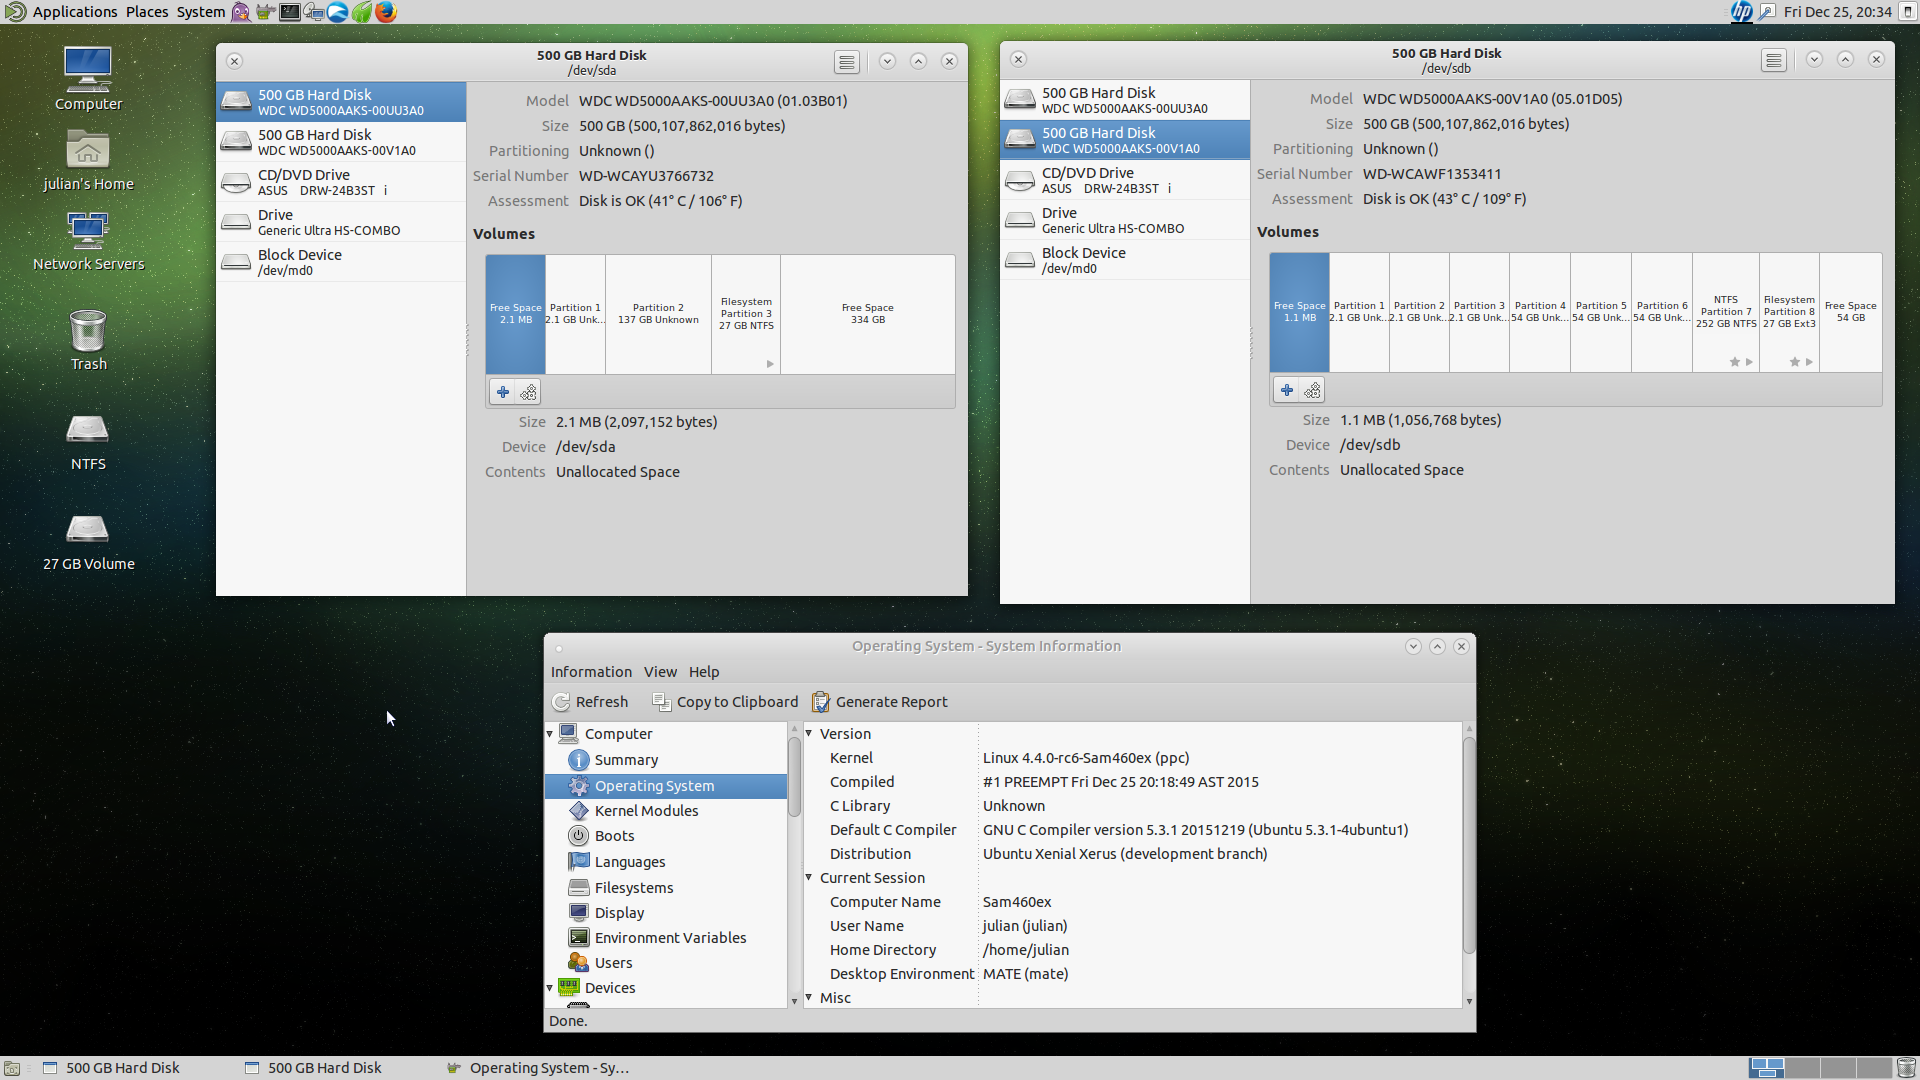Select the 334 GB Free Space block
The image size is (1920, 1080).
[867, 314]
